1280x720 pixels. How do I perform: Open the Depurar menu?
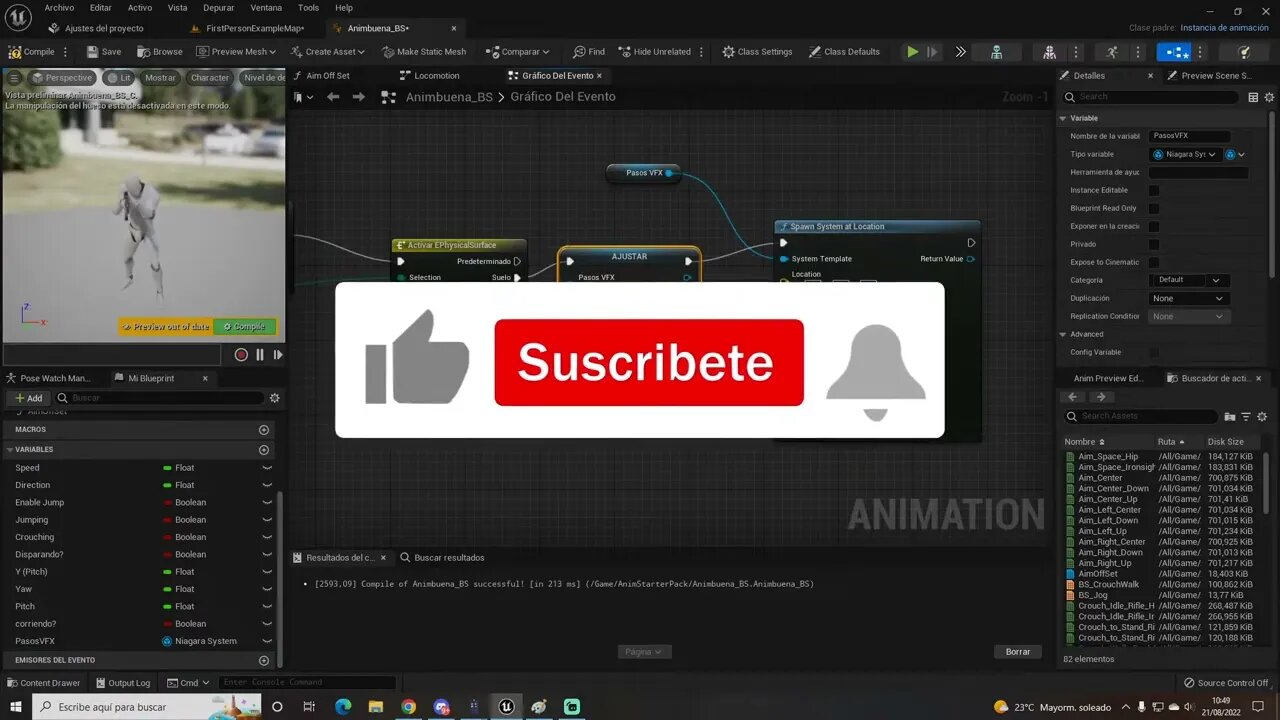218,7
